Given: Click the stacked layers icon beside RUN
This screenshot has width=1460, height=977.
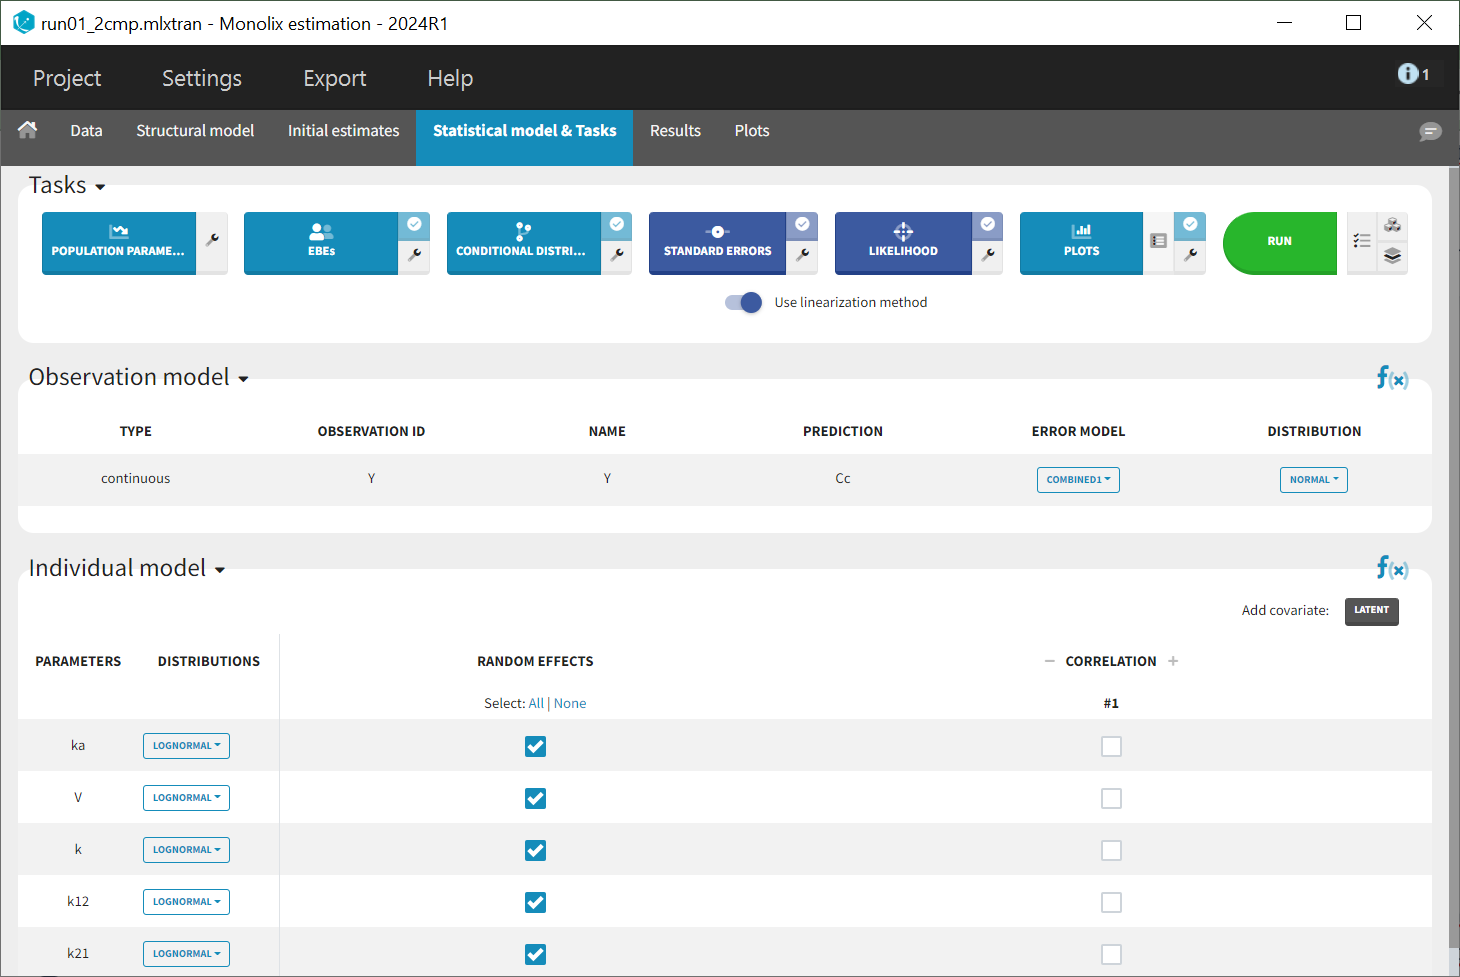Looking at the screenshot, I should click(x=1392, y=257).
